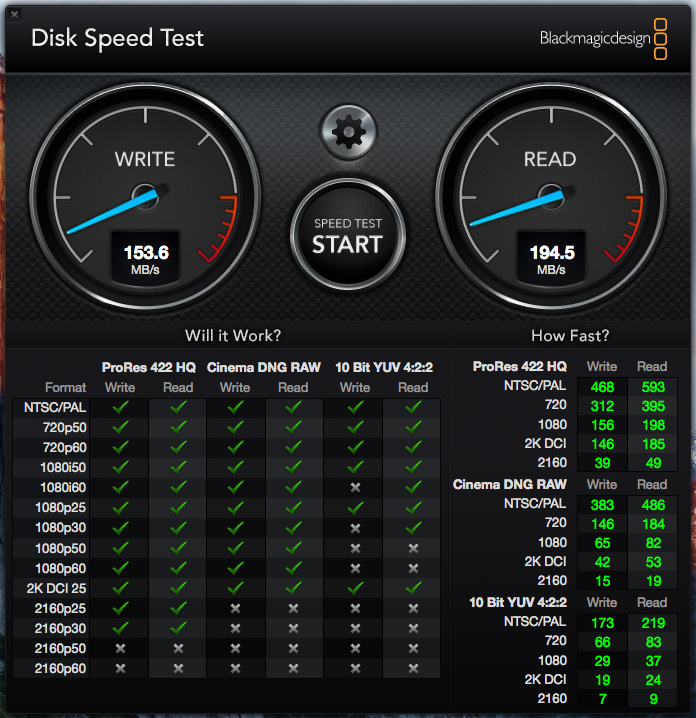Click 10 Bit YUV Write cross for 2160p60
Image resolution: width=696 pixels, height=718 pixels.
355,668
